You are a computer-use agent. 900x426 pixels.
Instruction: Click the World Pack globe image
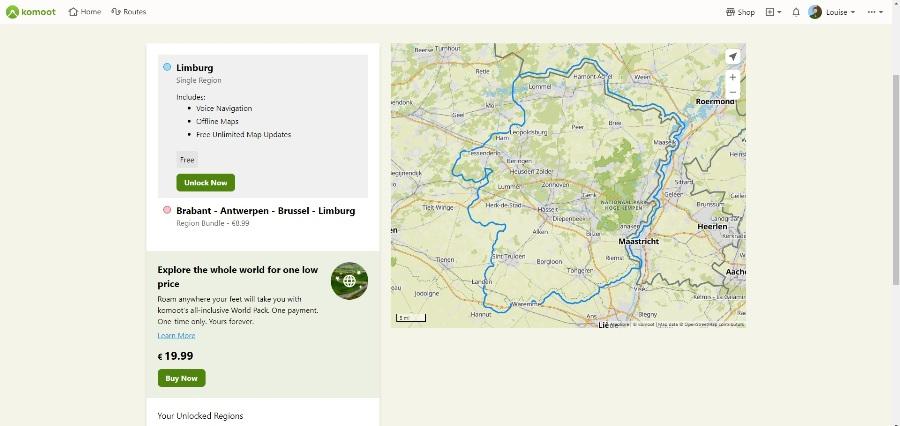[350, 281]
